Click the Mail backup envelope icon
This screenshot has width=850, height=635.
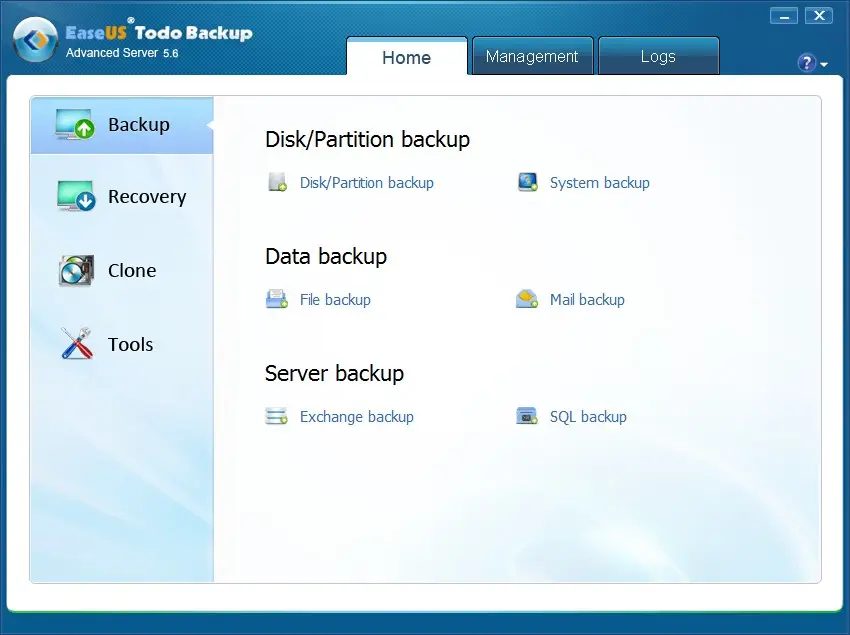(527, 299)
